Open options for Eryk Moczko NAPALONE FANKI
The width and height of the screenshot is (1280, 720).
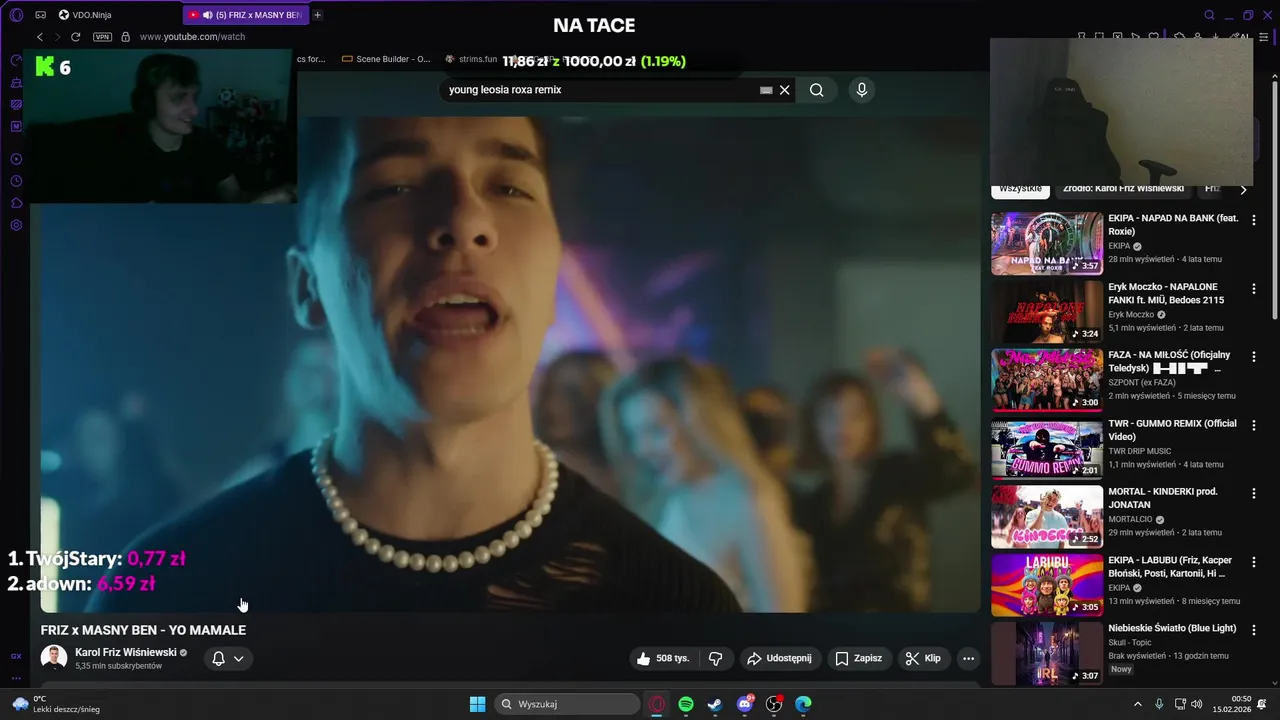pyautogui.click(x=1253, y=288)
